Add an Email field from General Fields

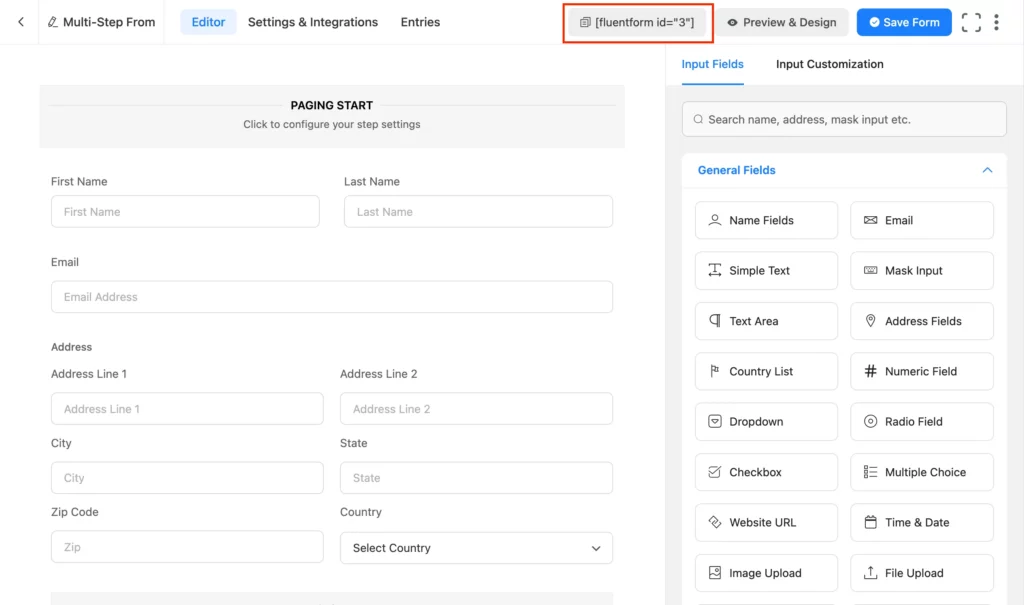921,220
